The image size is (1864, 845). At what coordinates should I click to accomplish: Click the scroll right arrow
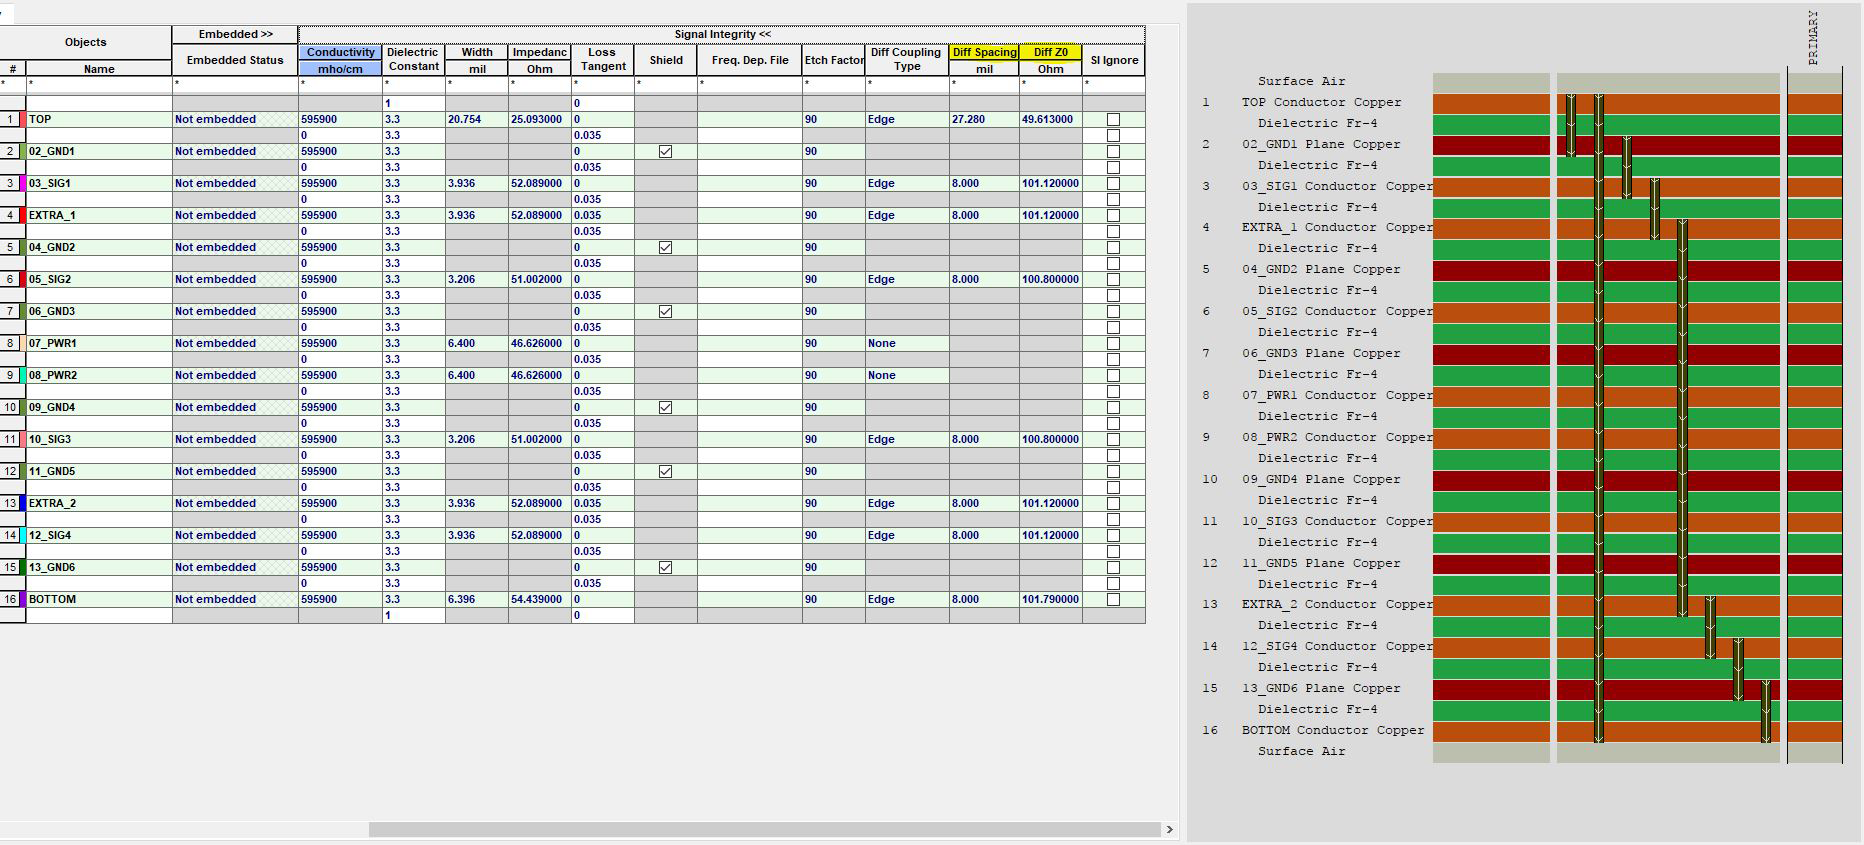1169,830
